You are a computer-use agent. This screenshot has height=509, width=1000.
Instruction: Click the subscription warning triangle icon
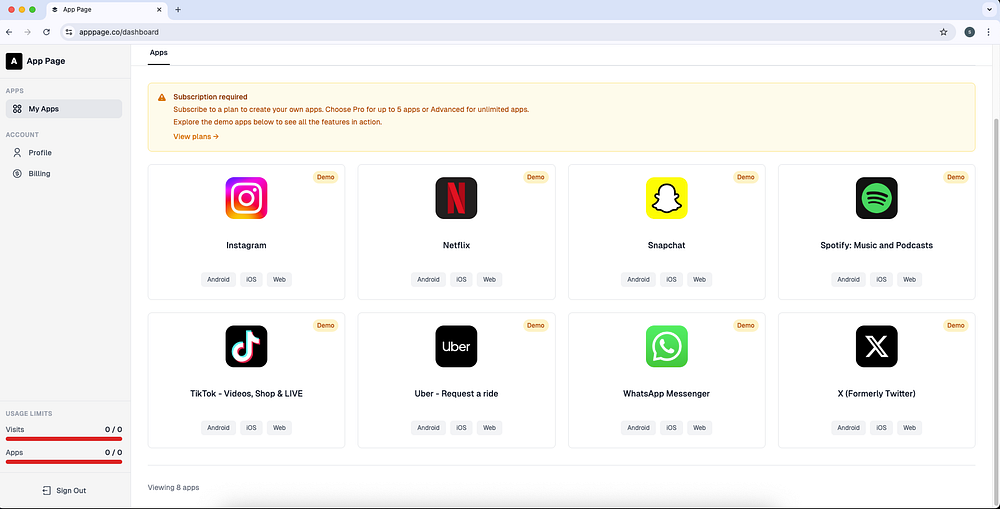[162, 97]
